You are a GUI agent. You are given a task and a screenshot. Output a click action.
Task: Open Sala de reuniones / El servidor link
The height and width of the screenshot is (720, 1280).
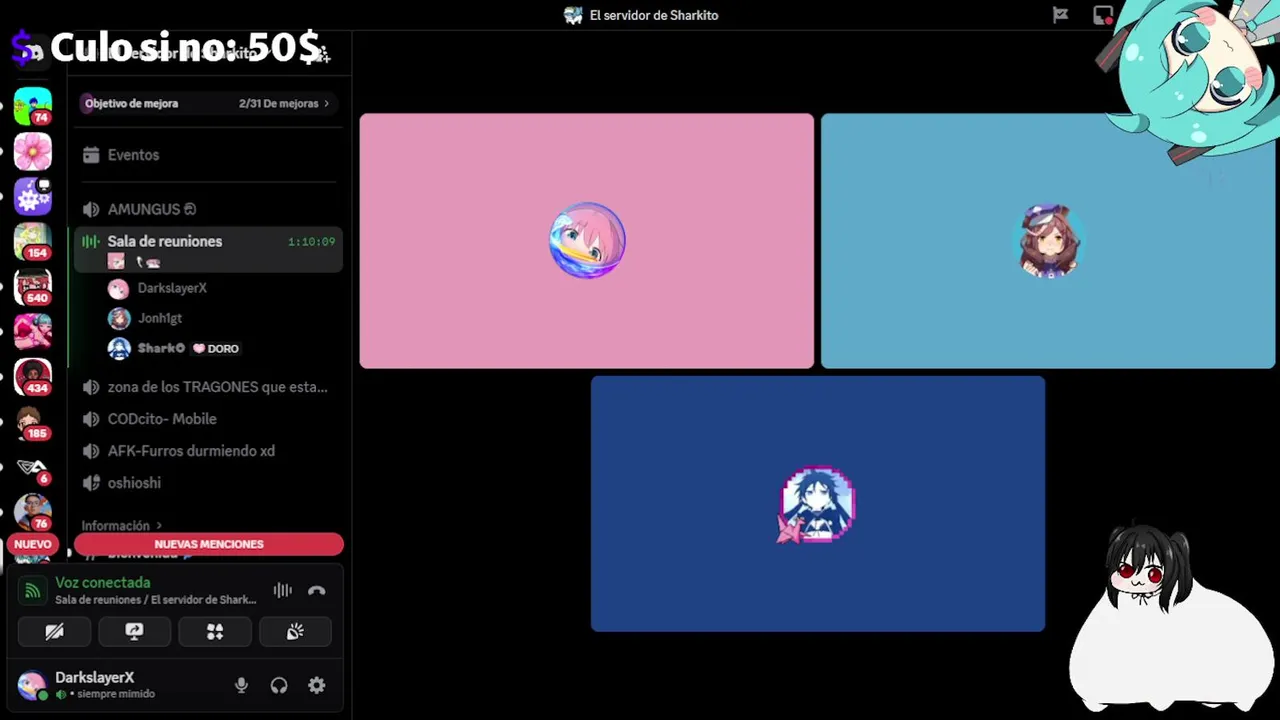click(x=156, y=600)
